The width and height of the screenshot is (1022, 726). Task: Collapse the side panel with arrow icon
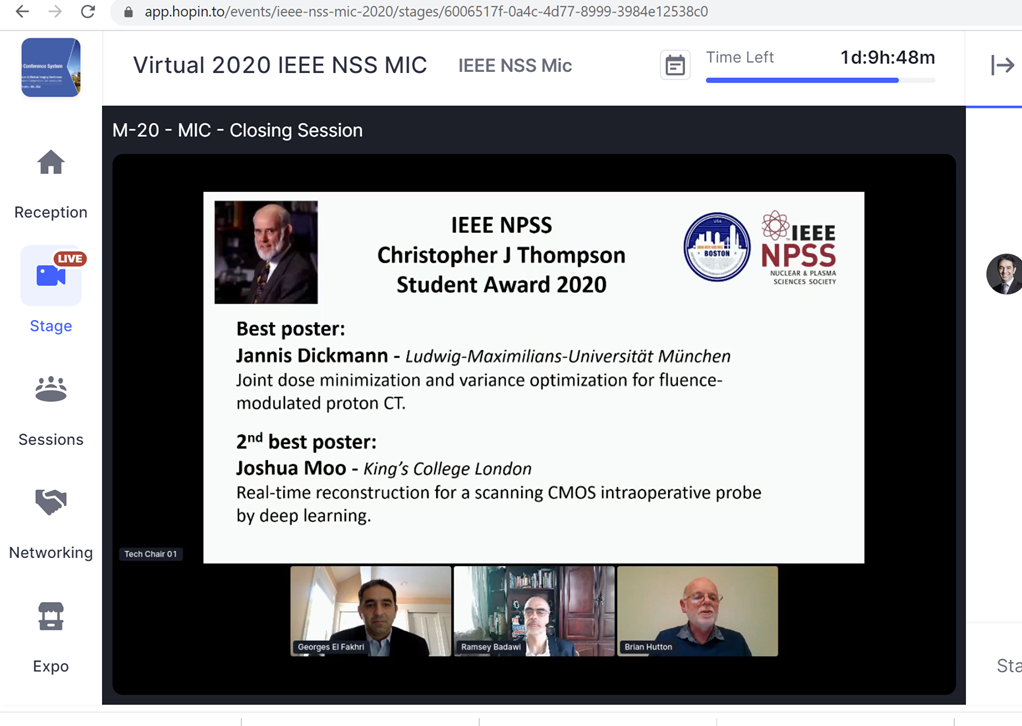(x=1002, y=65)
